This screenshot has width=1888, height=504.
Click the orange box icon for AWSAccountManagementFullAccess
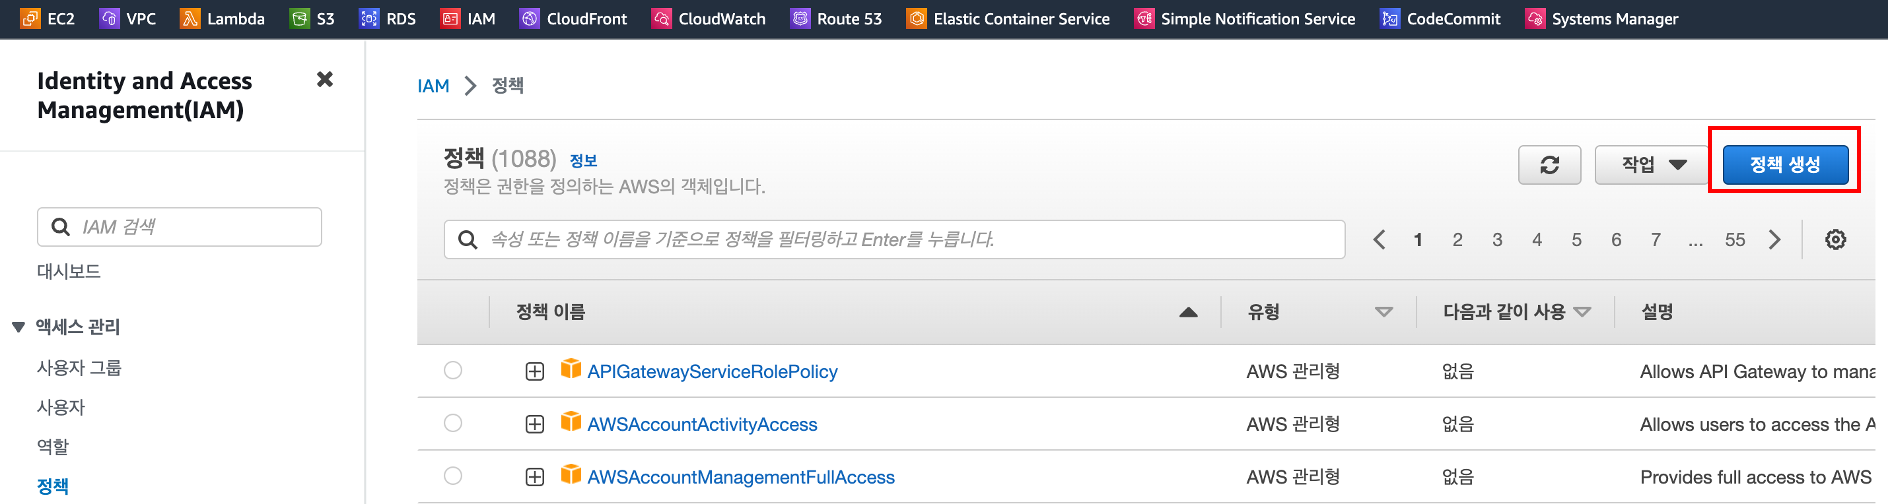click(x=571, y=475)
